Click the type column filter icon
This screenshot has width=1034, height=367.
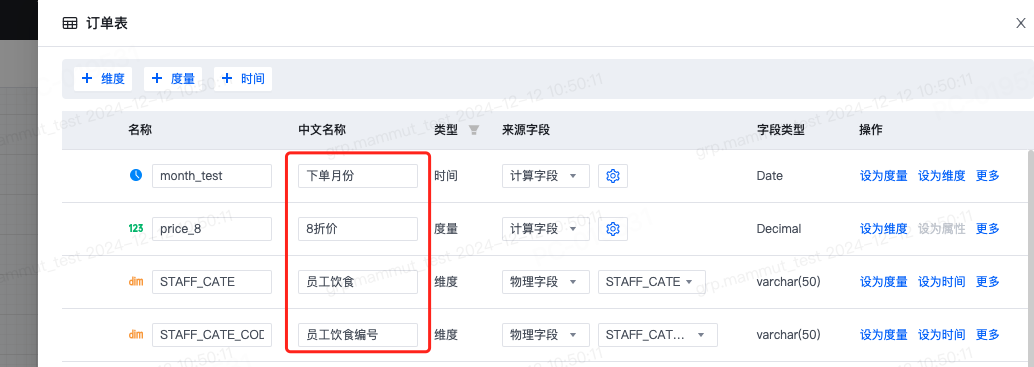[473, 130]
